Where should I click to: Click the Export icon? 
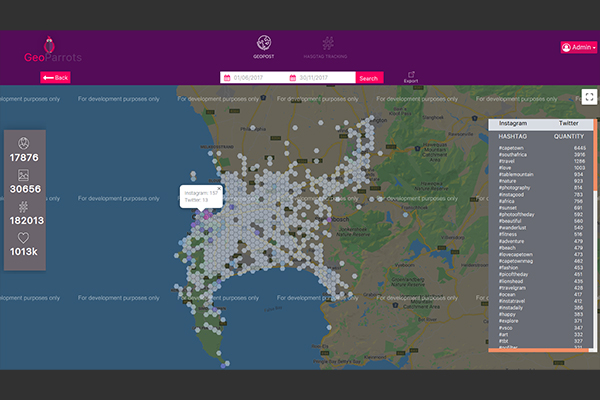pyautogui.click(x=409, y=75)
